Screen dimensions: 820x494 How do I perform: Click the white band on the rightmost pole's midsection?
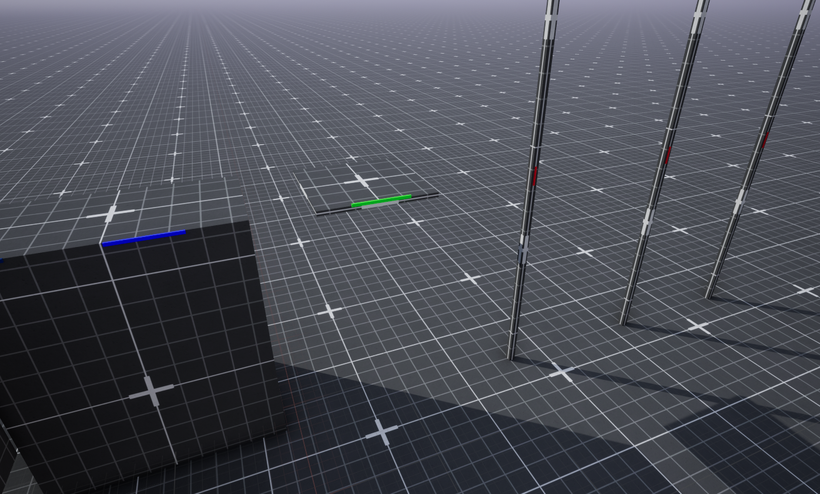[x=739, y=201]
